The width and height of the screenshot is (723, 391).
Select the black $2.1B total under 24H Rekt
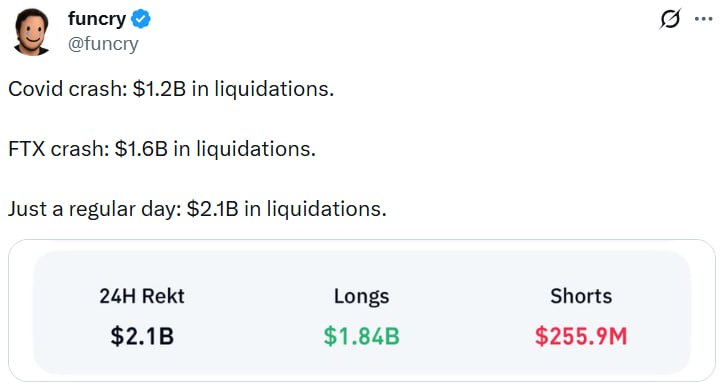(142, 336)
